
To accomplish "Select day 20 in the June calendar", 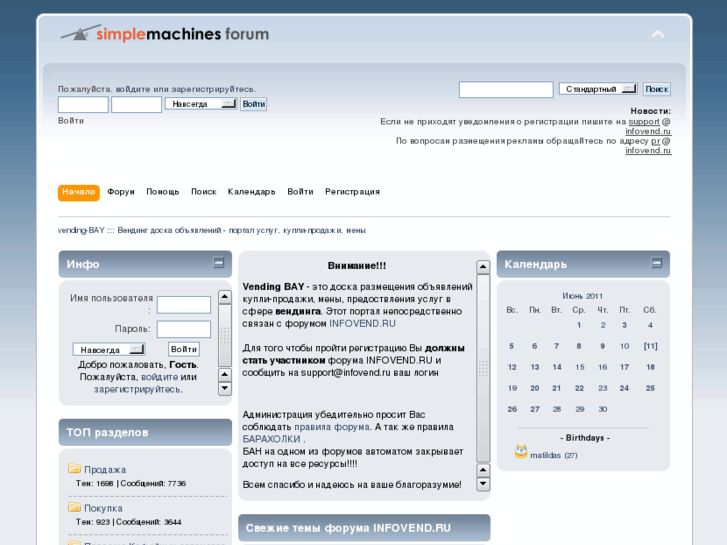I will (x=535, y=388).
